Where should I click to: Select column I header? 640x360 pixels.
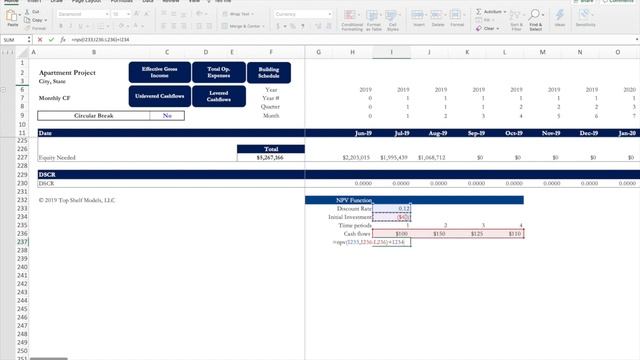[391, 52]
